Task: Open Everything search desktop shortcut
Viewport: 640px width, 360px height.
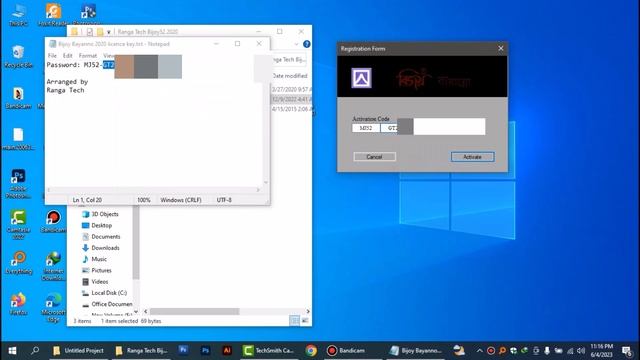Action: click(x=18, y=263)
